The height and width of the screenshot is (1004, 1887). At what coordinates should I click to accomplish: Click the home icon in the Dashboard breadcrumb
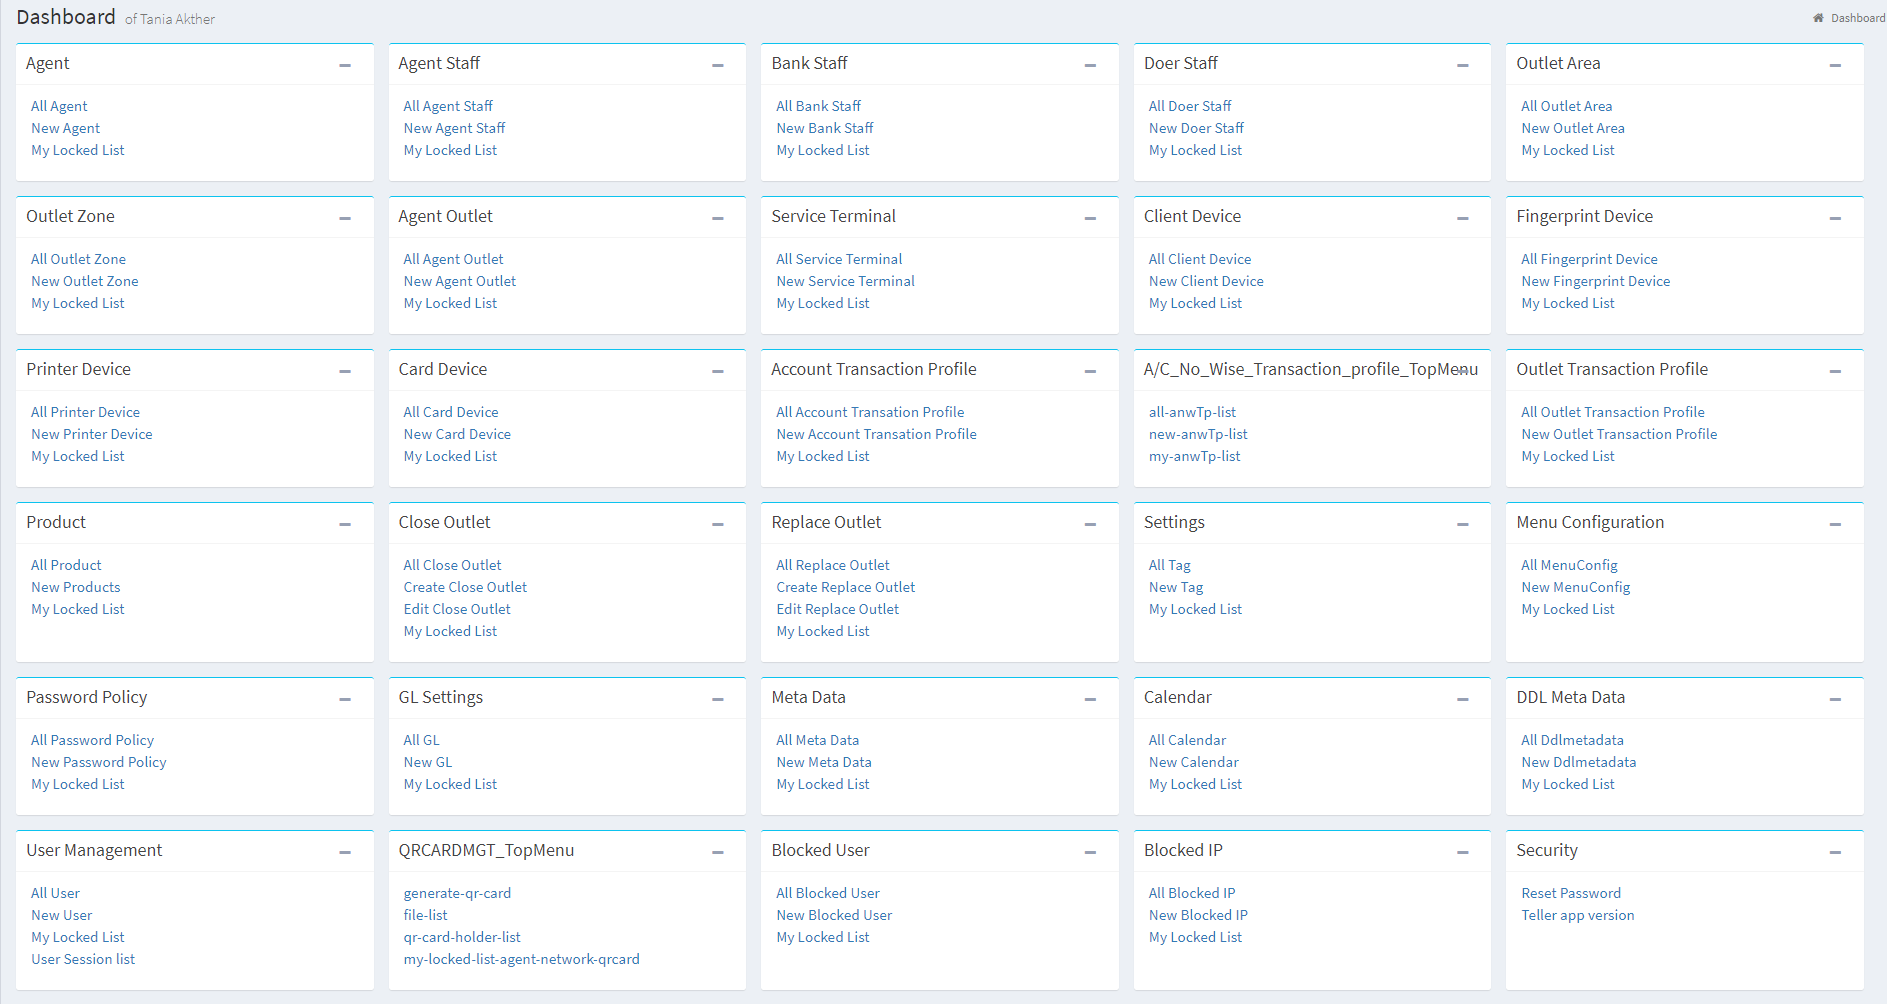(1818, 18)
